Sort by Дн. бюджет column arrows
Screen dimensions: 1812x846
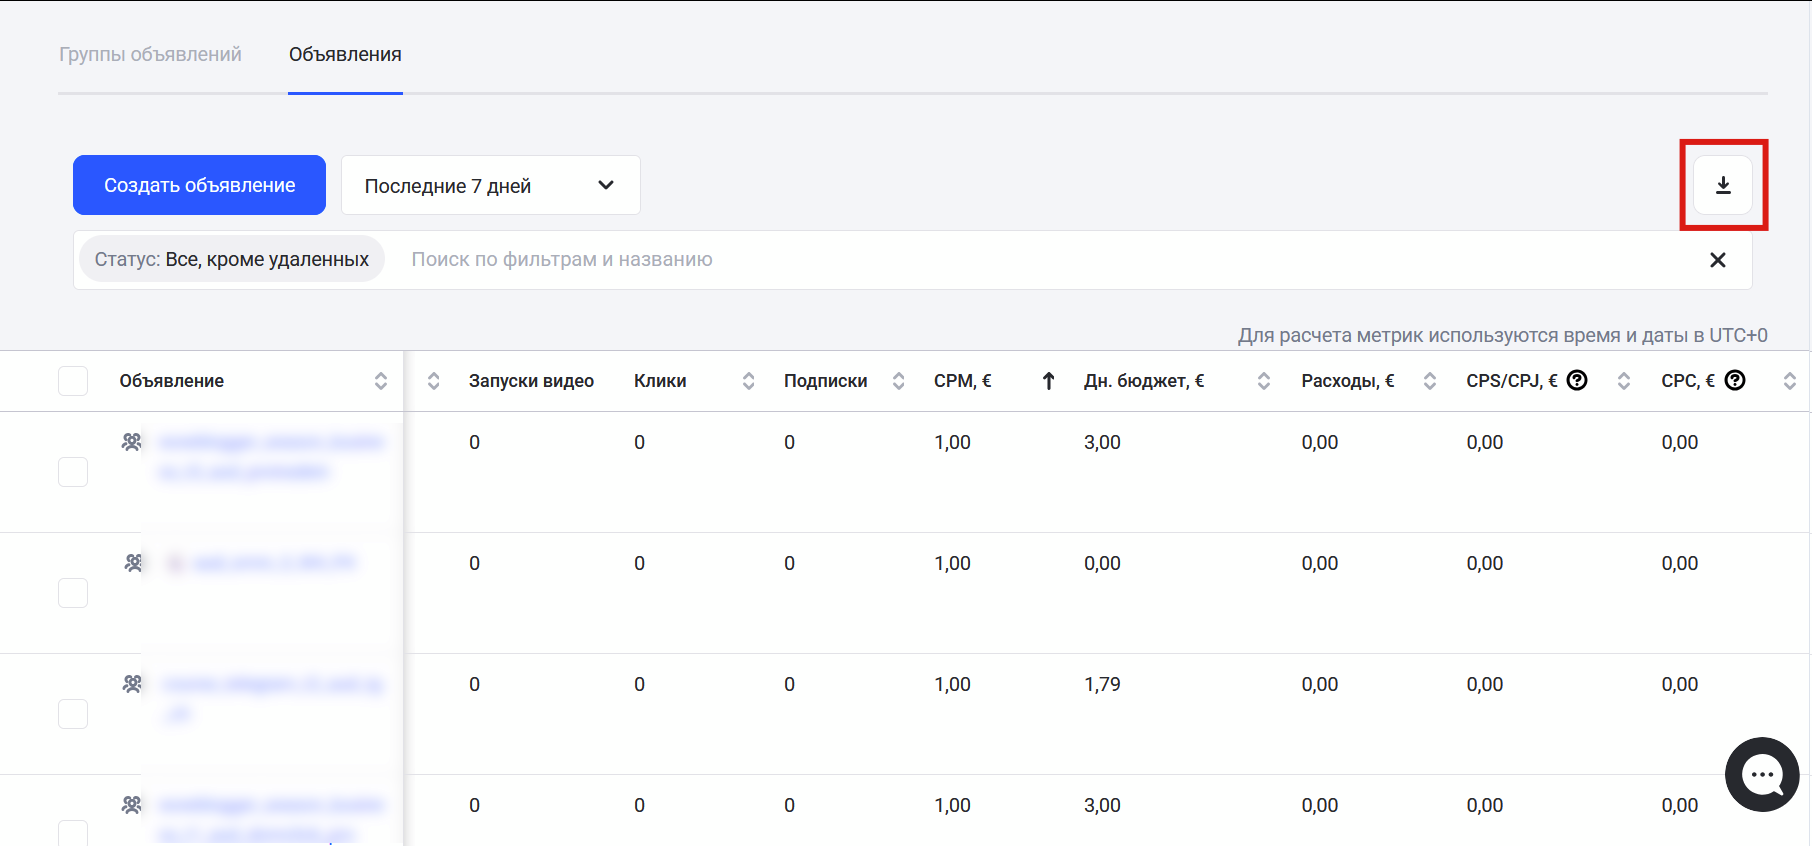(x=1263, y=381)
